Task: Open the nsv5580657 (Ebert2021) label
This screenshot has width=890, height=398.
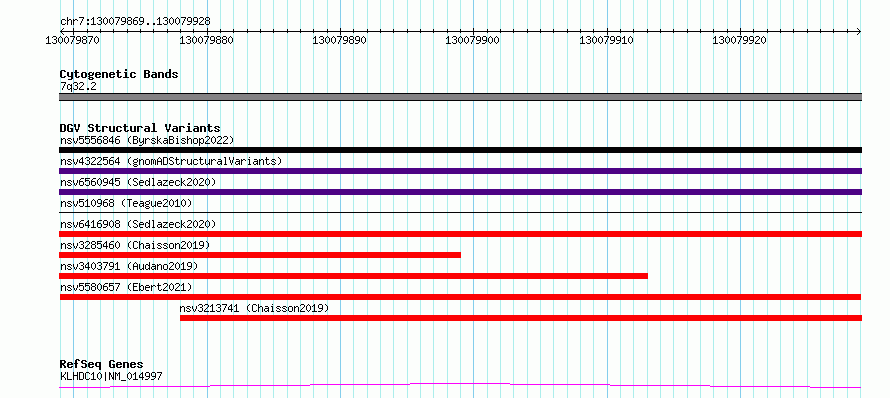Action: pos(126,287)
